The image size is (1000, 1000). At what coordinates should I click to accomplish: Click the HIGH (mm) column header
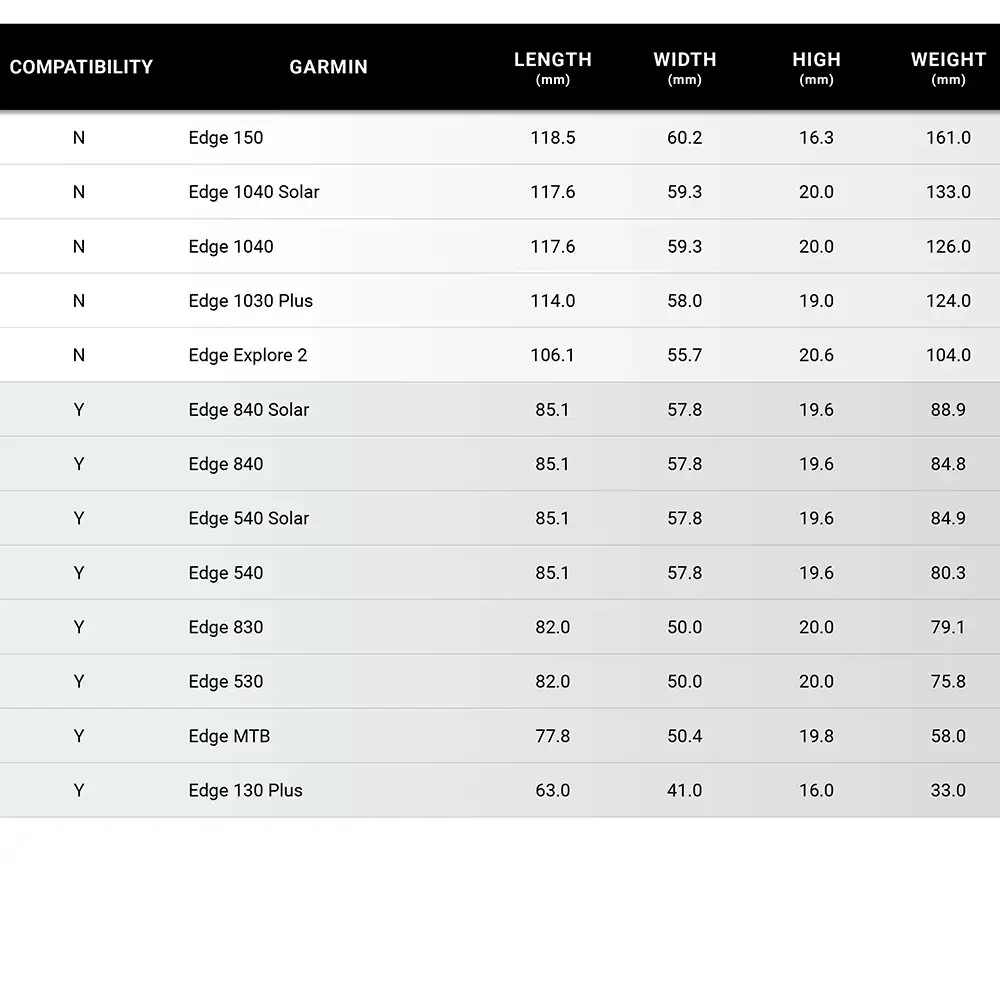point(816,67)
